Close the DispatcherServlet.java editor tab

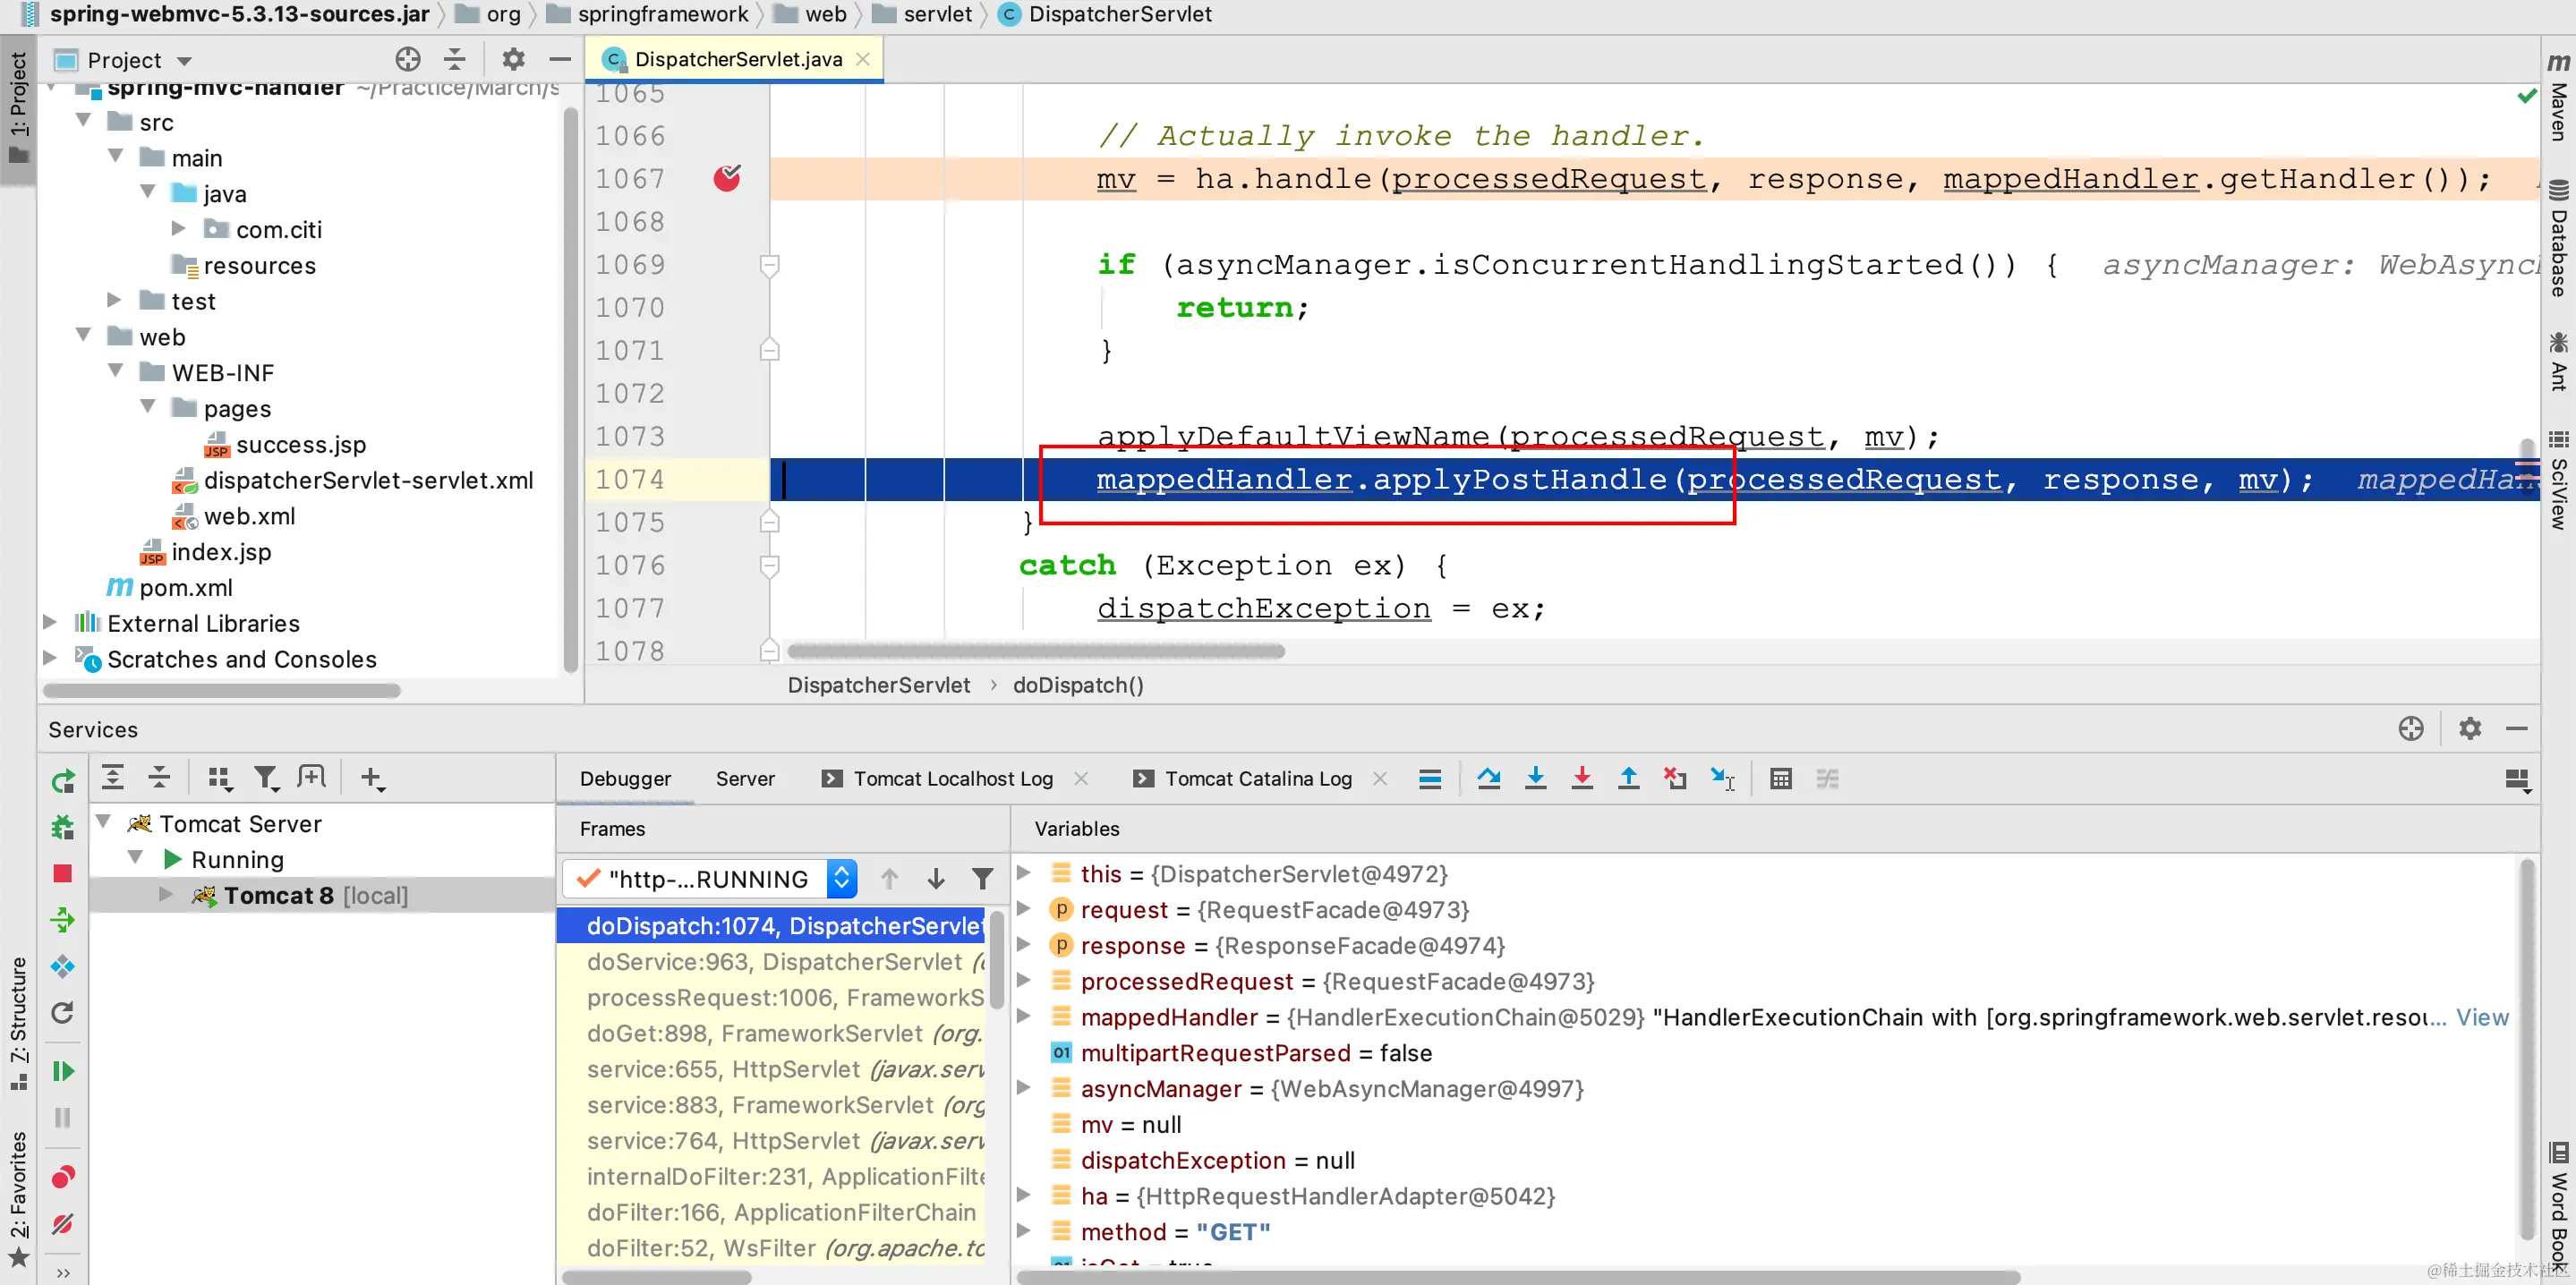[x=863, y=59]
